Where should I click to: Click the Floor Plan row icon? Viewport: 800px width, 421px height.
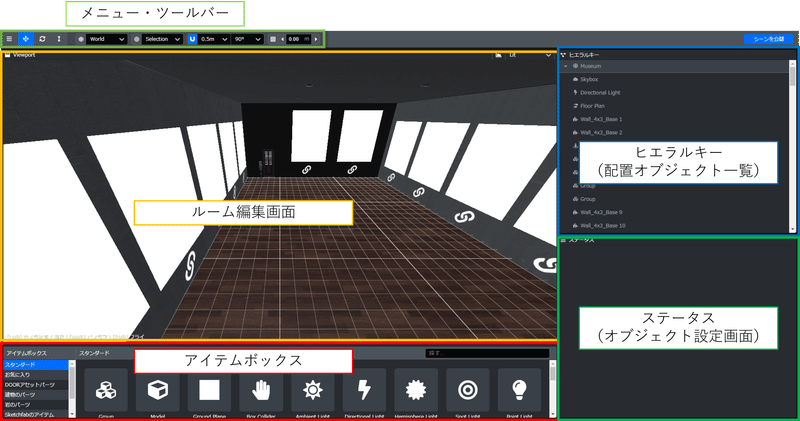pyautogui.click(x=576, y=106)
